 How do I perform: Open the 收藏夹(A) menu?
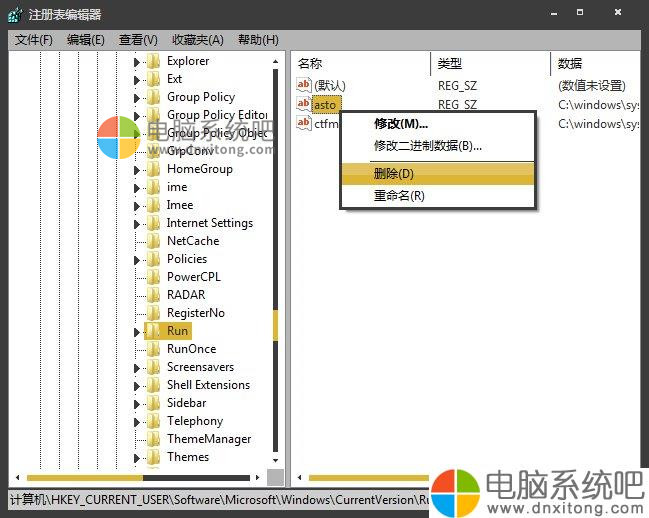[x=198, y=40]
